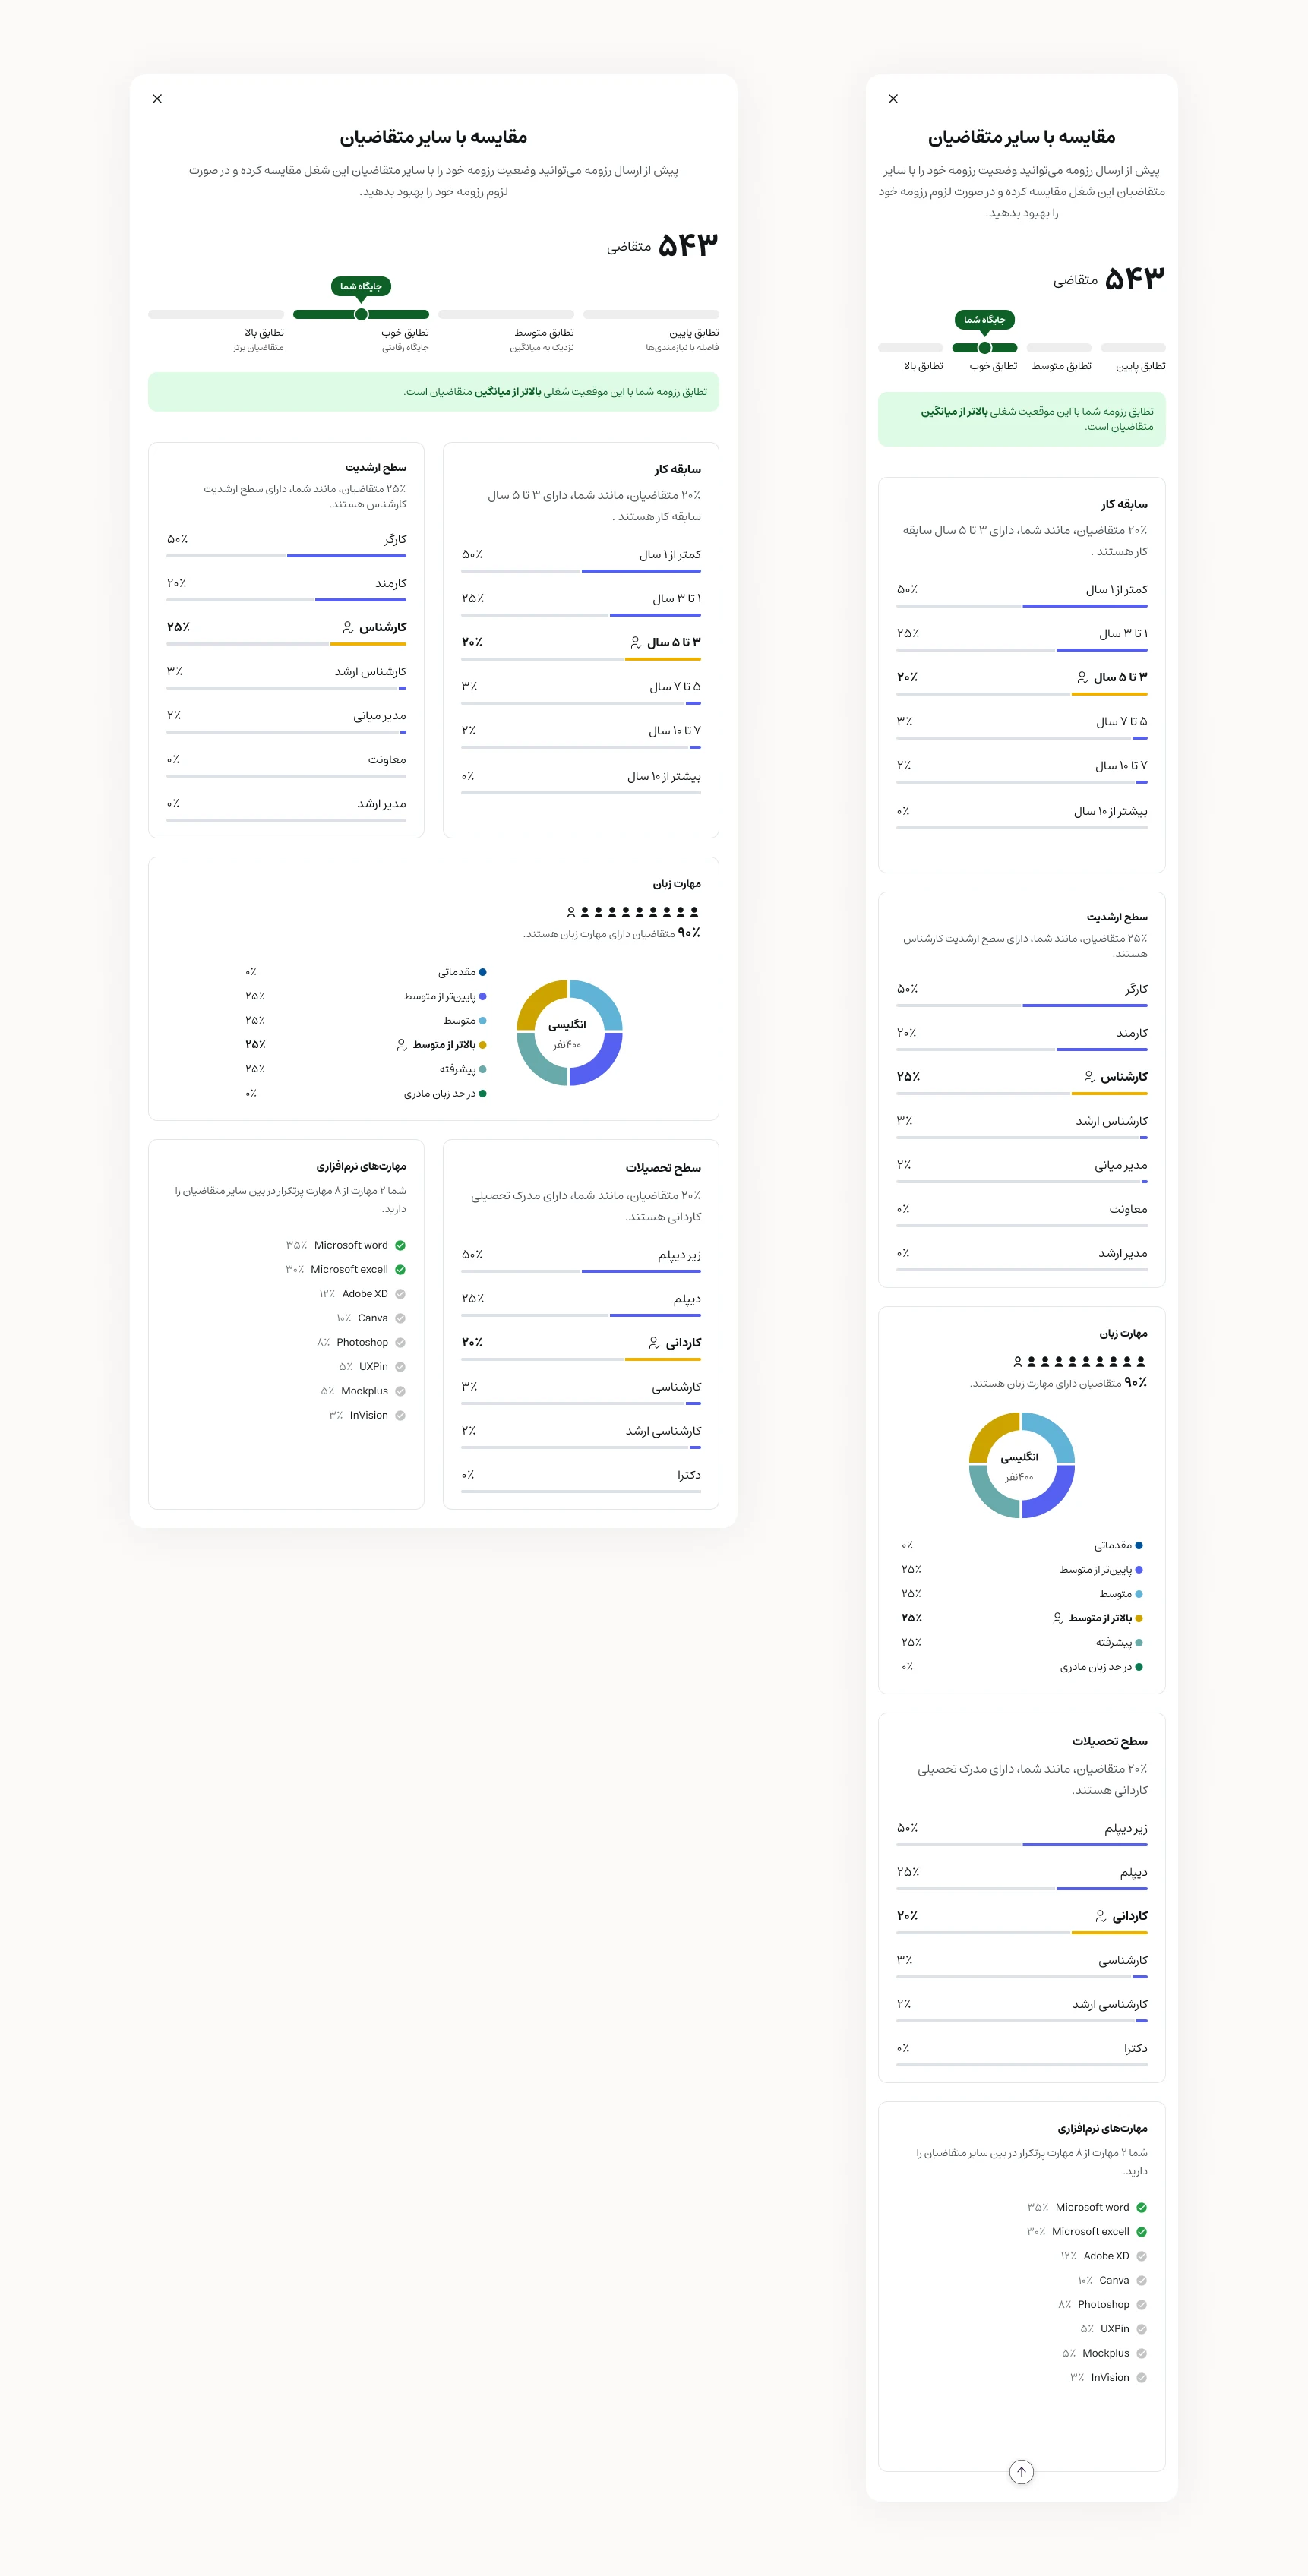The image size is (1308, 2576).
Task: Click person icon beside کارشناس in wide modal
Action: pos(348,627)
